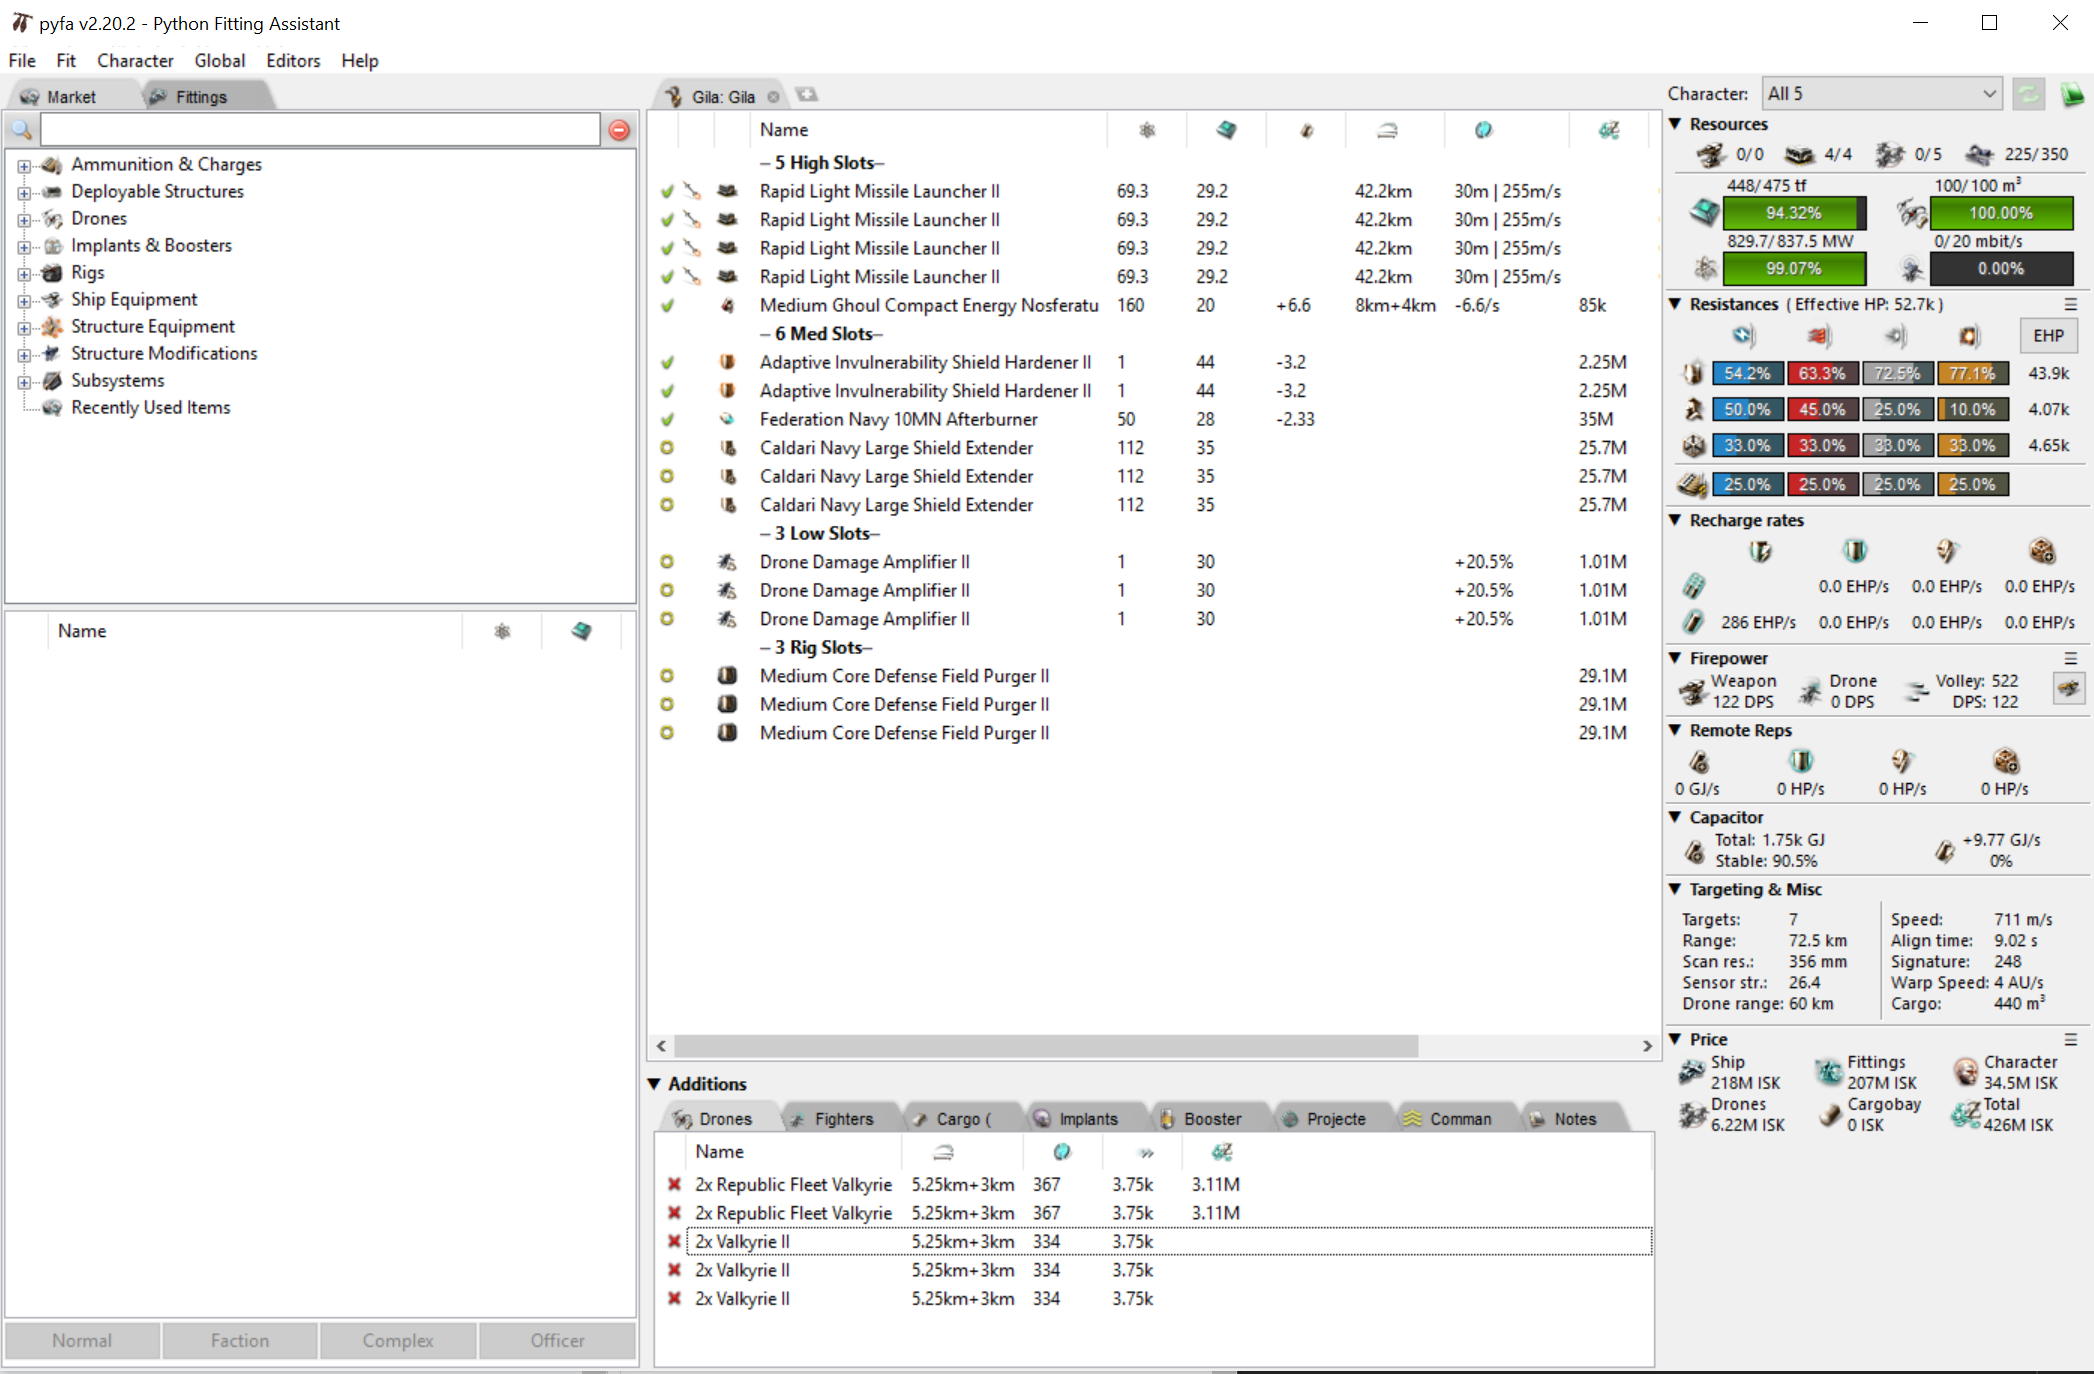Collapse the Capacitor section

(1676, 817)
